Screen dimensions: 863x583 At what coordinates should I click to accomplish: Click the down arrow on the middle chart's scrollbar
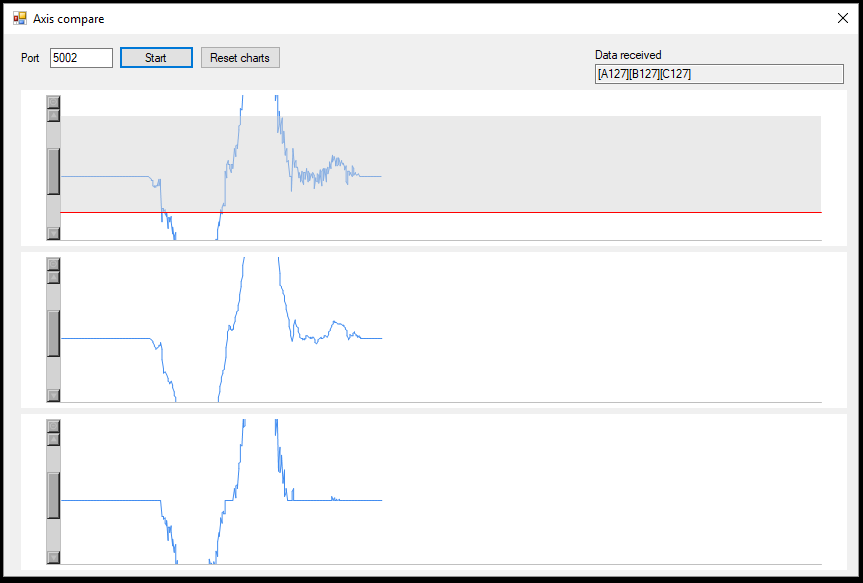coord(53,395)
